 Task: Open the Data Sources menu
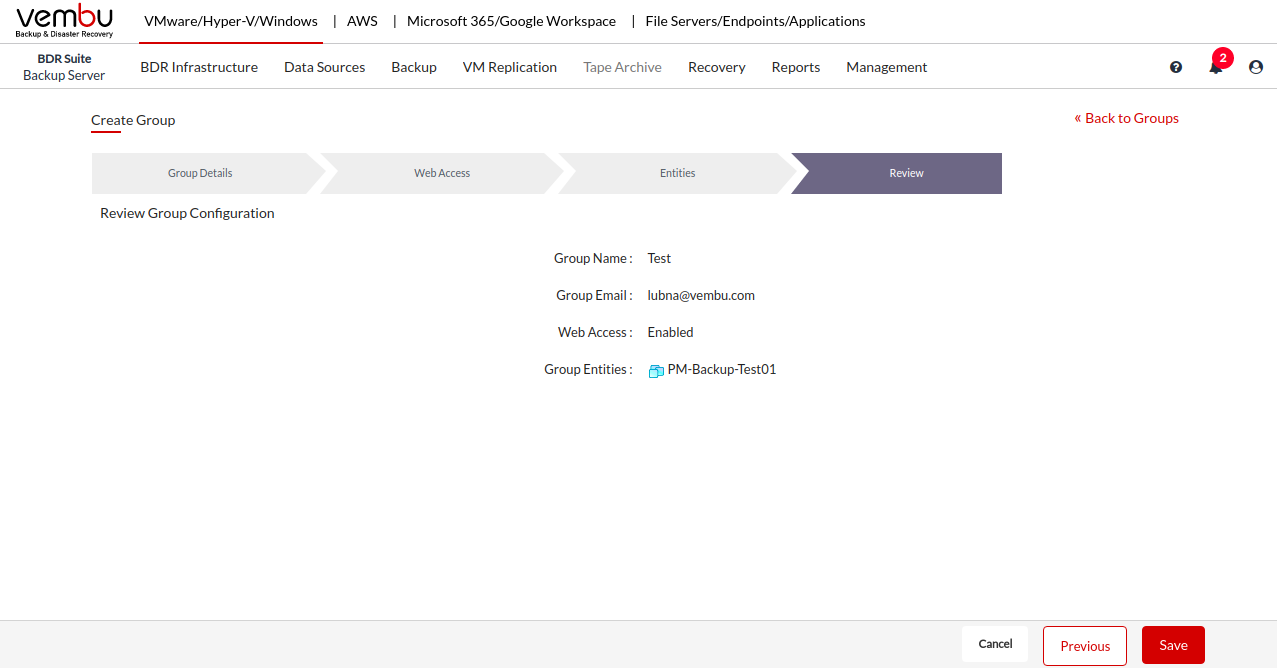[324, 67]
